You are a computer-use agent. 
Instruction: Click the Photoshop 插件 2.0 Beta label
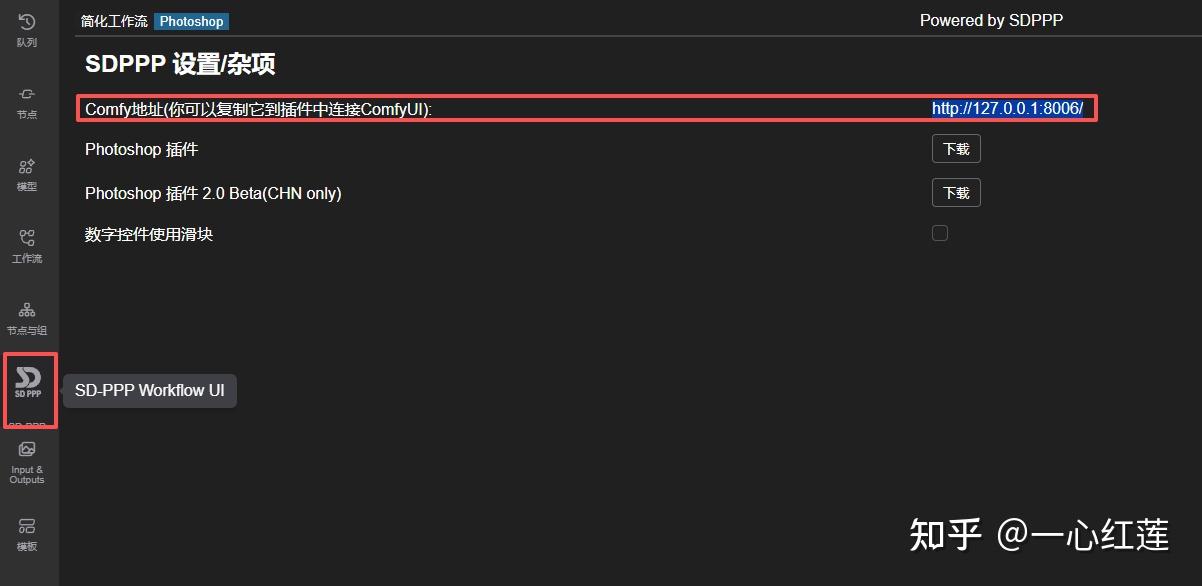point(213,193)
